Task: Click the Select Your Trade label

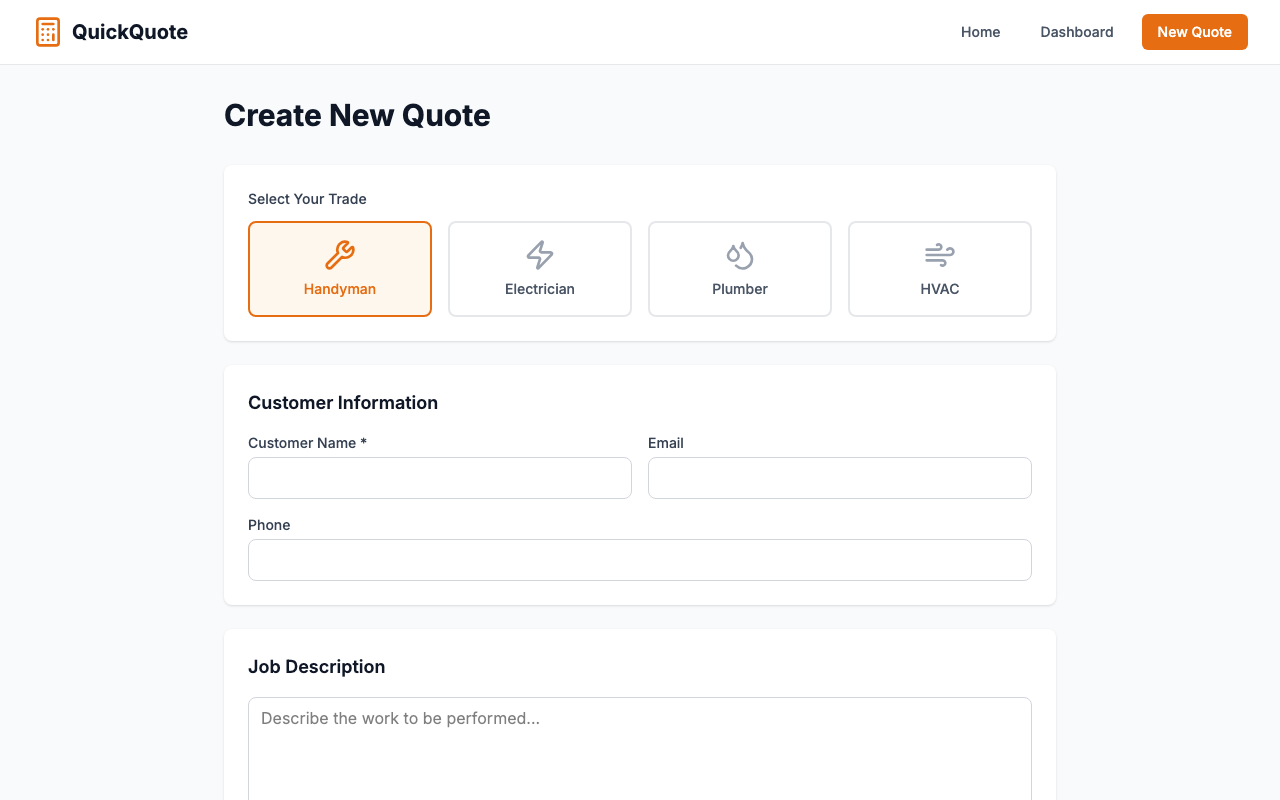Action: (307, 199)
